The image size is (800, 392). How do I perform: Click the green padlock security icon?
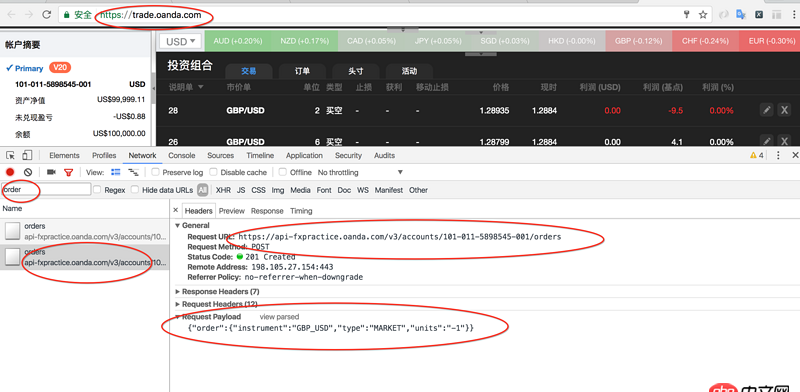66,15
